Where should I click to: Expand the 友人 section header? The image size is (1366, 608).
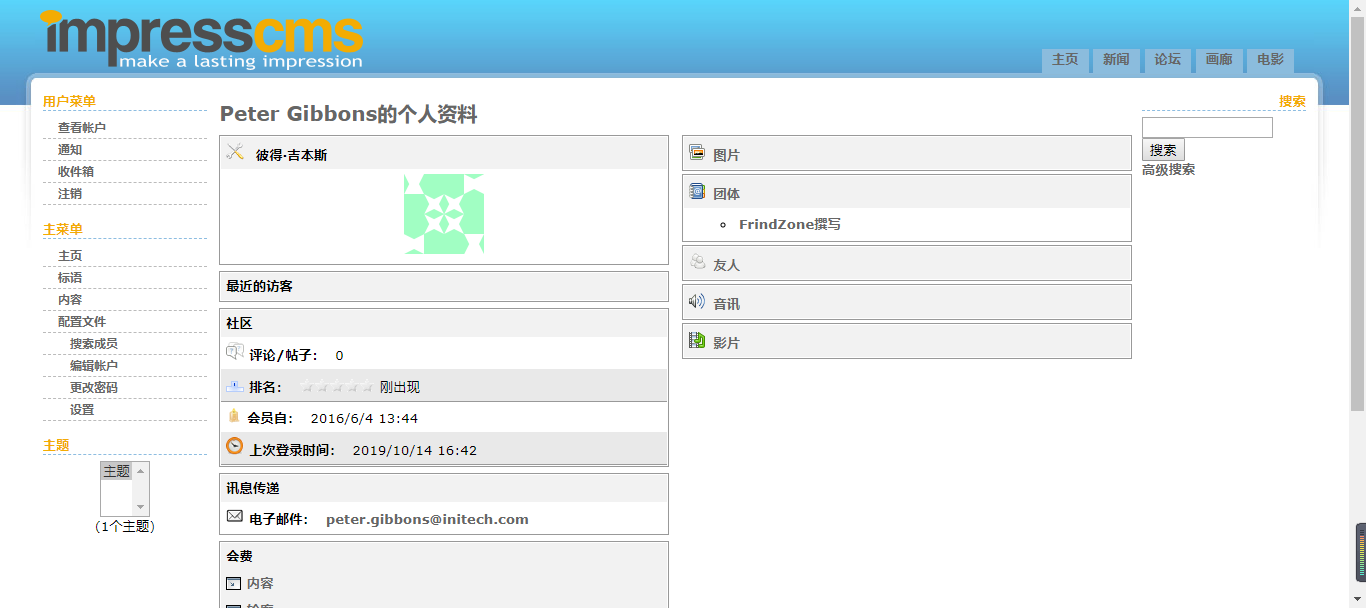[907, 263]
